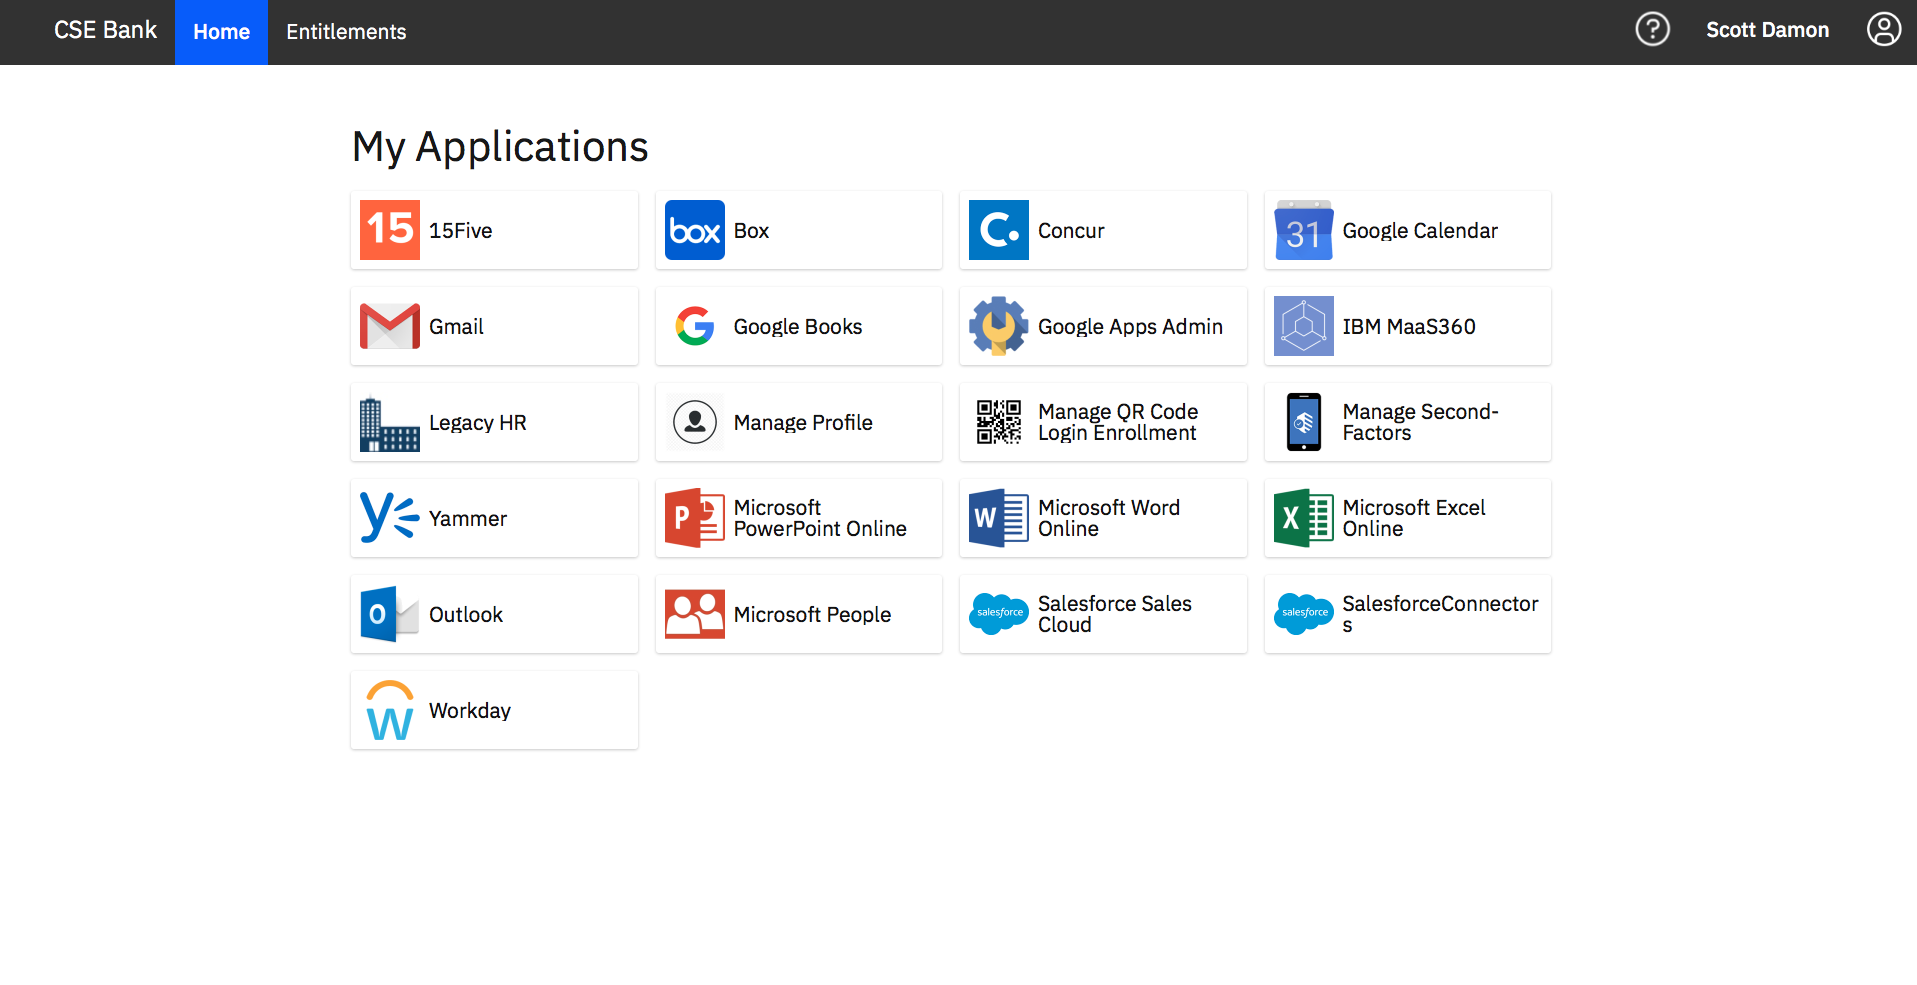Click the Google Calendar label
The width and height of the screenshot is (1917, 985).
coord(1420,231)
